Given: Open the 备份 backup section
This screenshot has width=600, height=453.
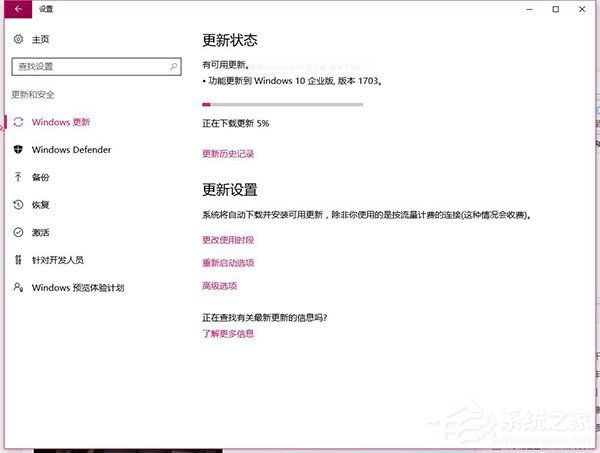Looking at the screenshot, I should tap(41, 177).
